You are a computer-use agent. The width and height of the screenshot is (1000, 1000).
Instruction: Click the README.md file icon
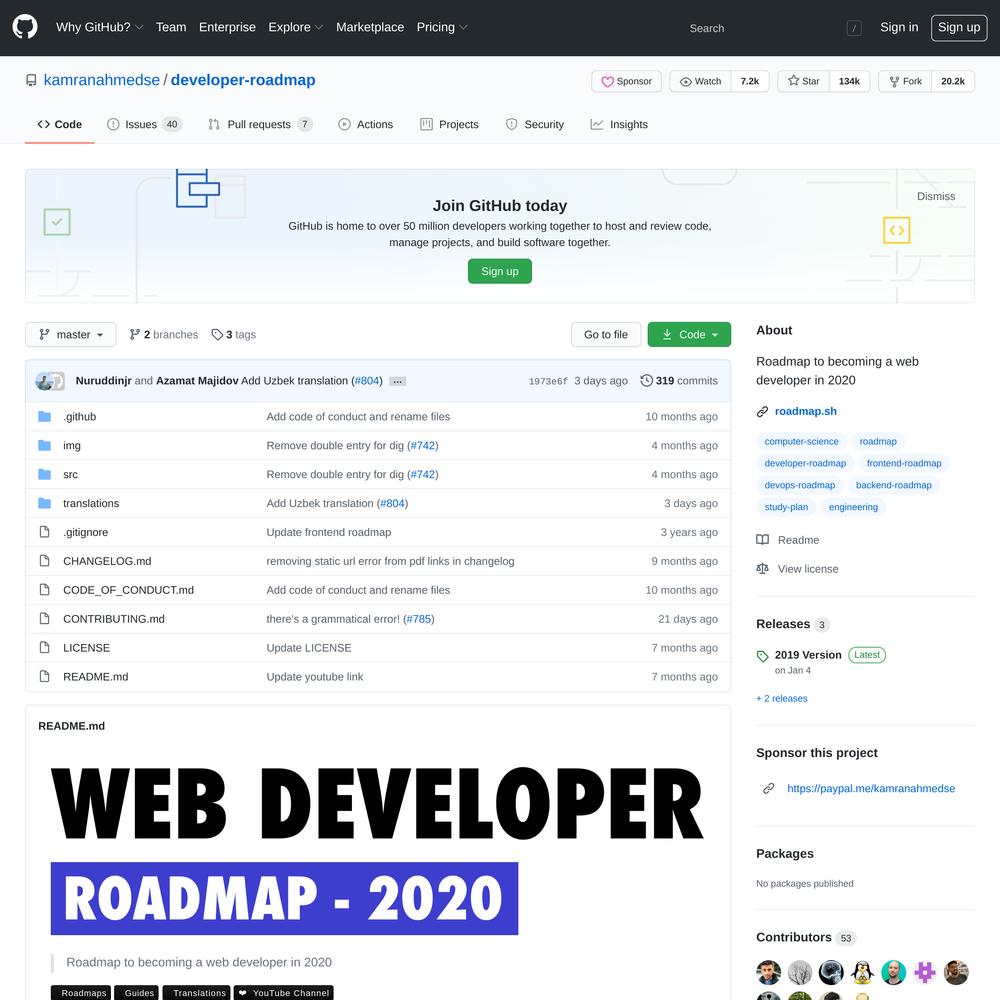click(44, 676)
